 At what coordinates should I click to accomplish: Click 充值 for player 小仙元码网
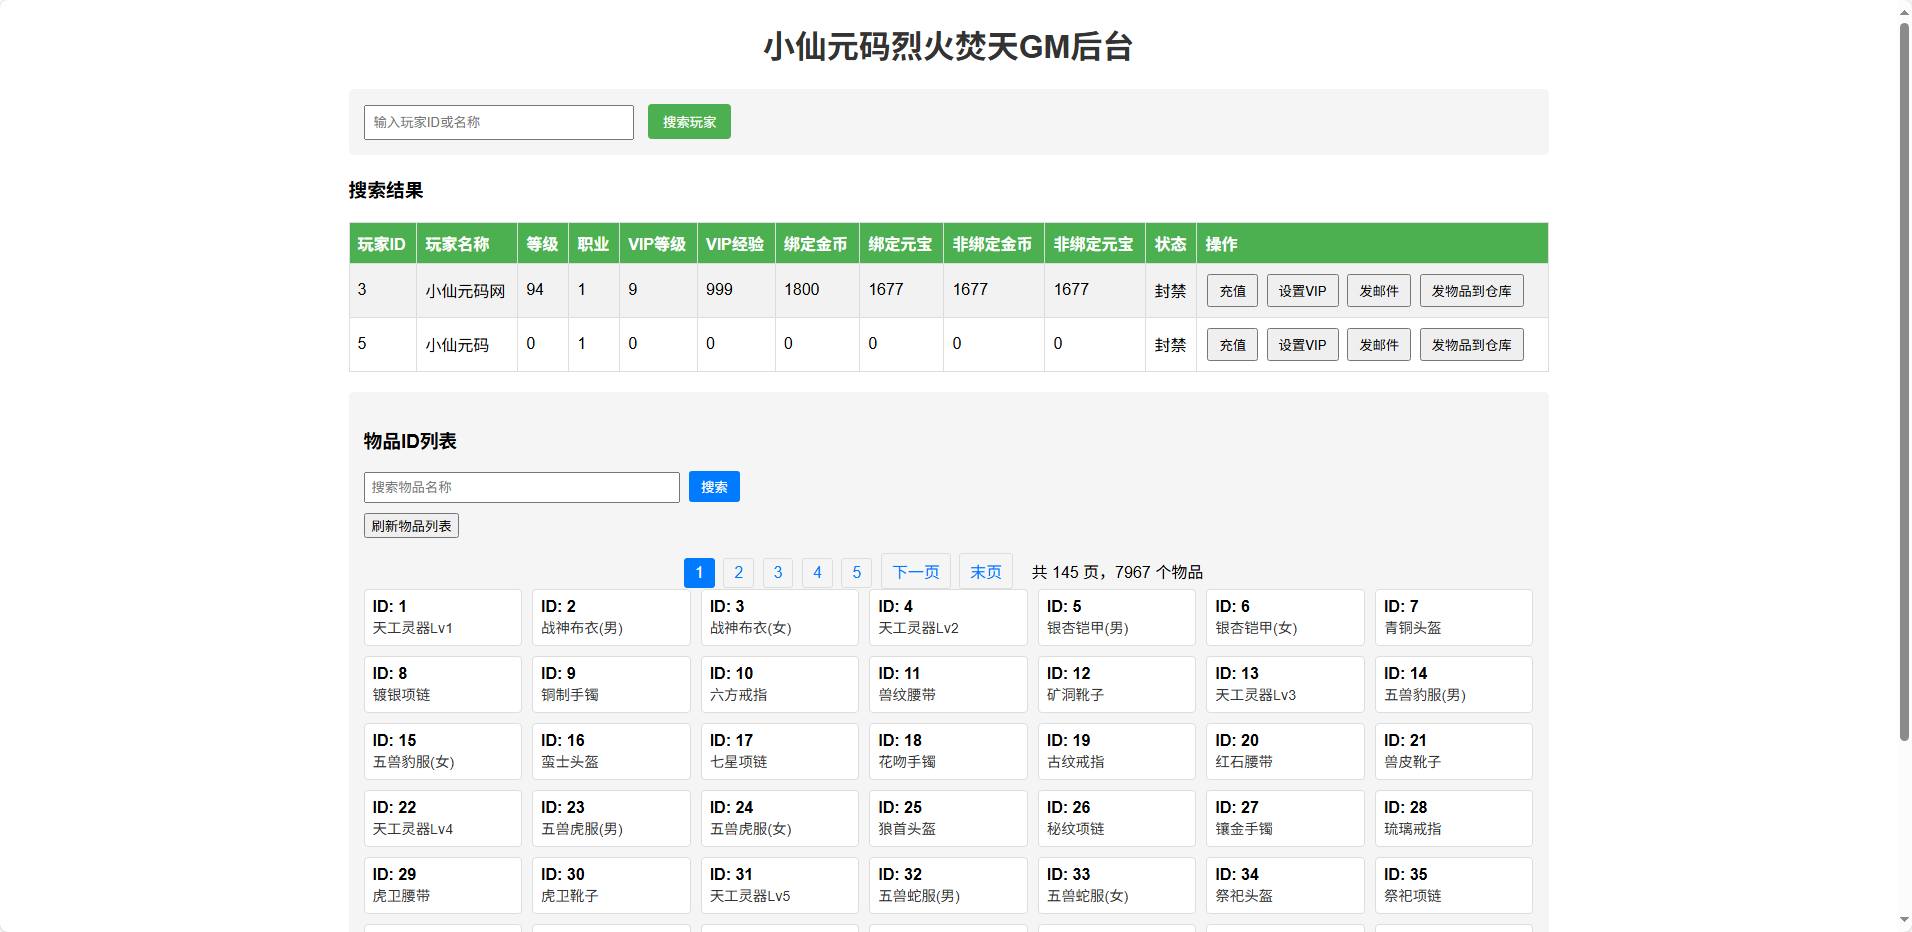(x=1232, y=291)
